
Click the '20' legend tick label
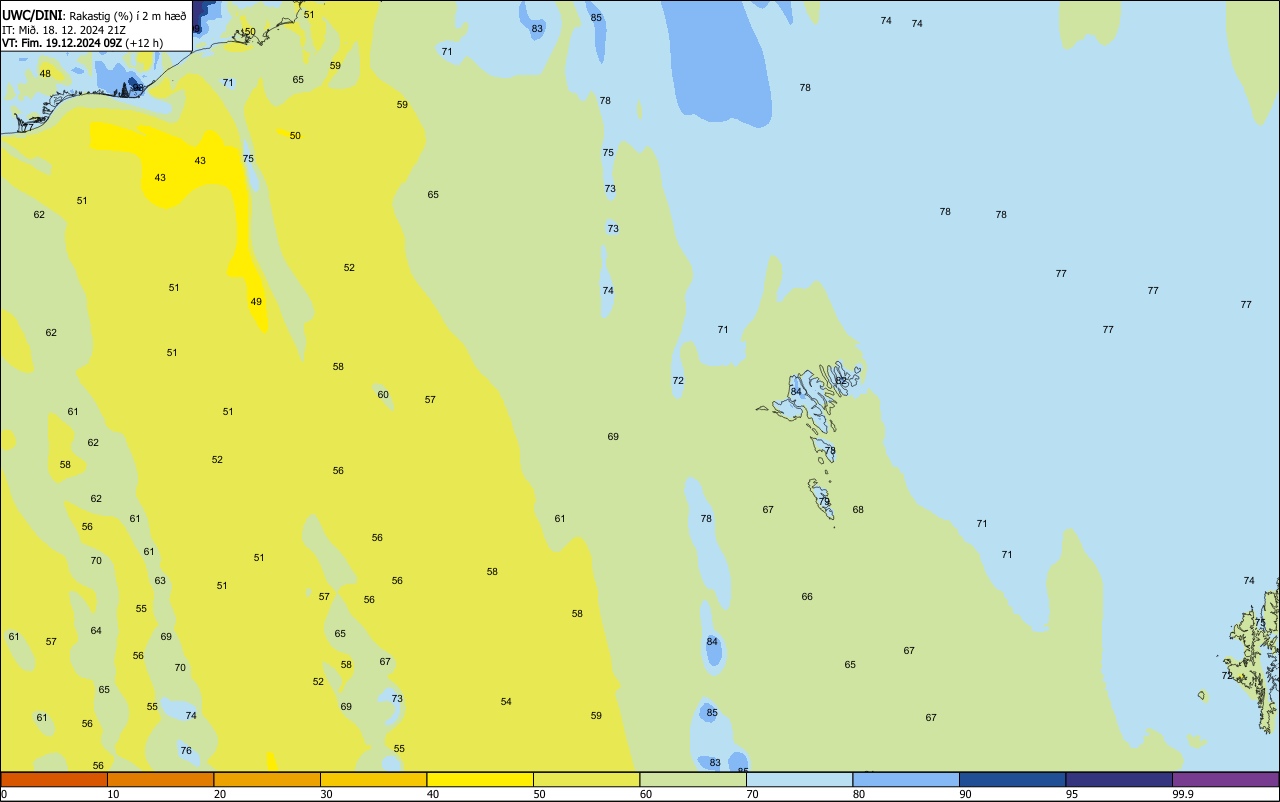click(x=220, y=794)
